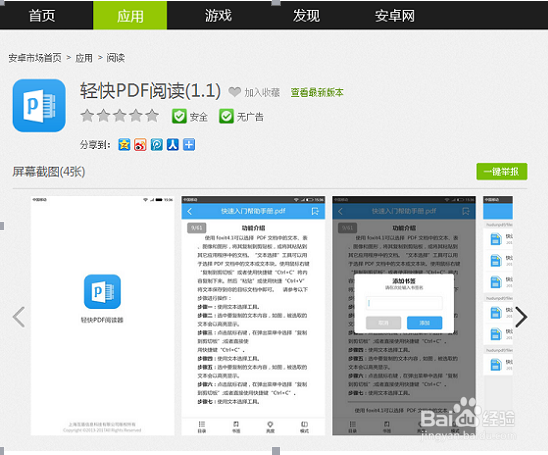Screen dimensions: 548x455
Task: Select the 应用 tab
Action: pos(130,16)
